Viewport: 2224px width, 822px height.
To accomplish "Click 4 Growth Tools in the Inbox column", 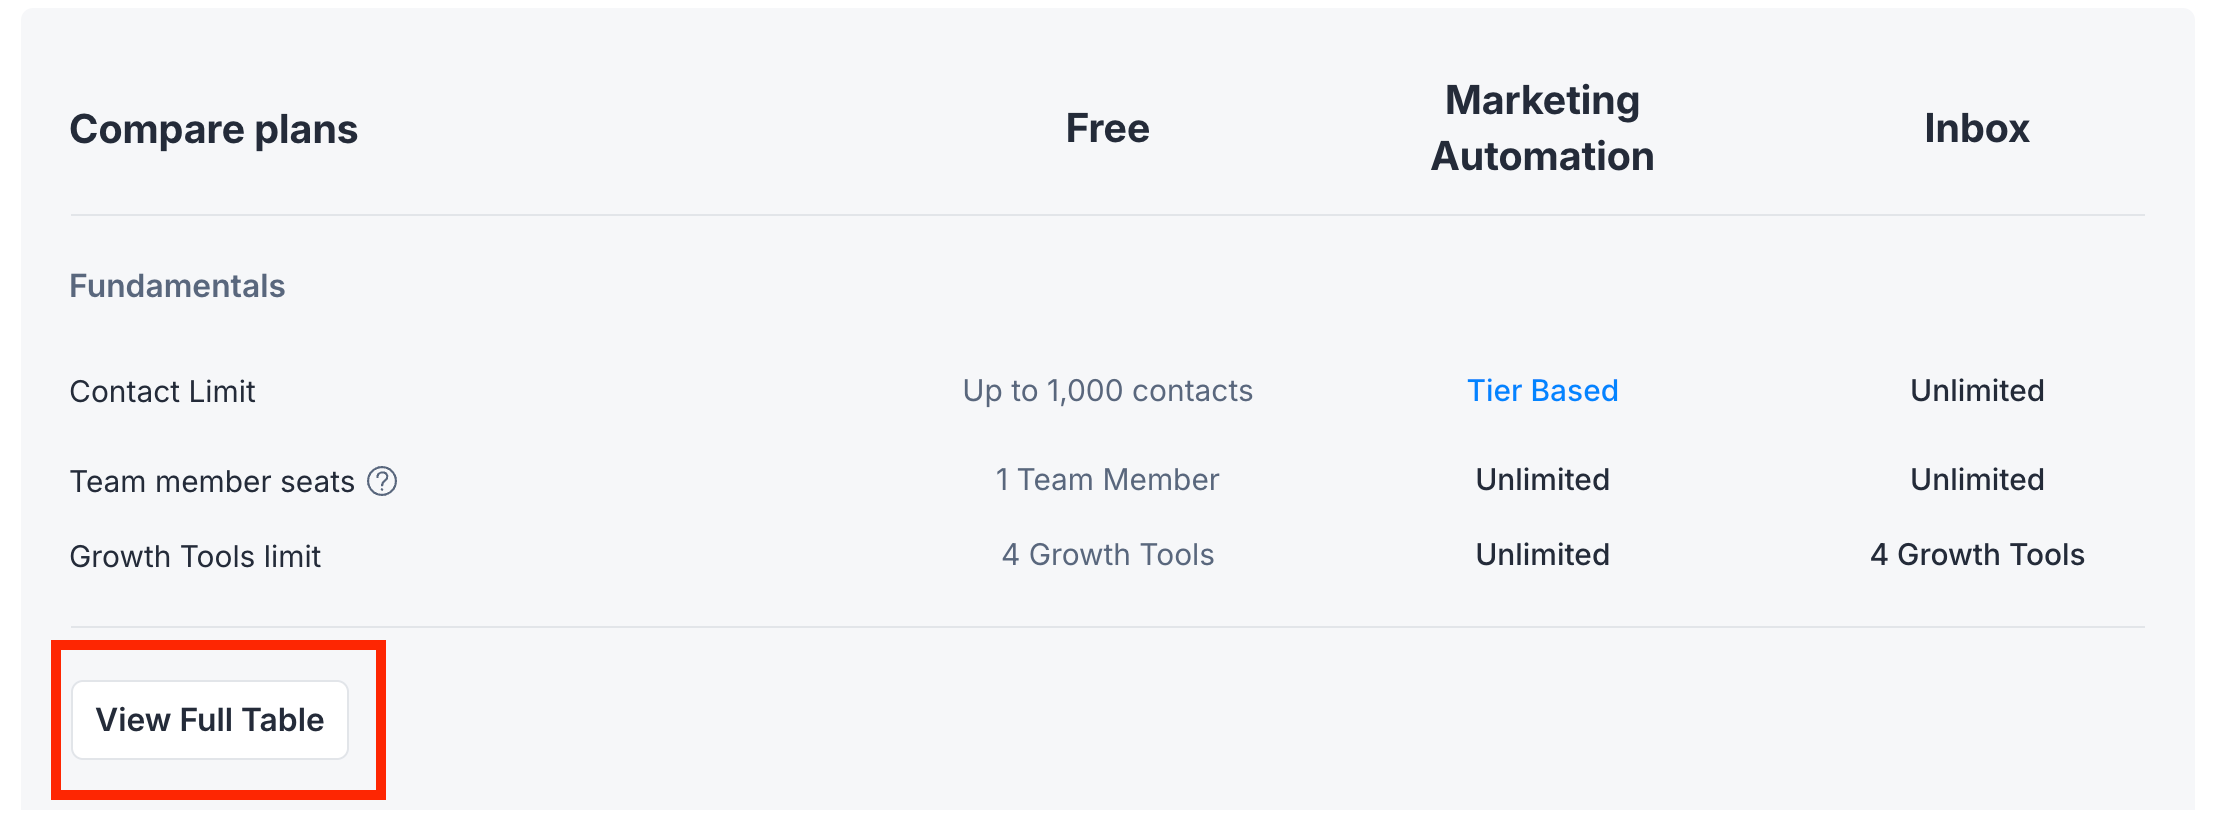I will pyautogui.click(x=1977, y=555).
